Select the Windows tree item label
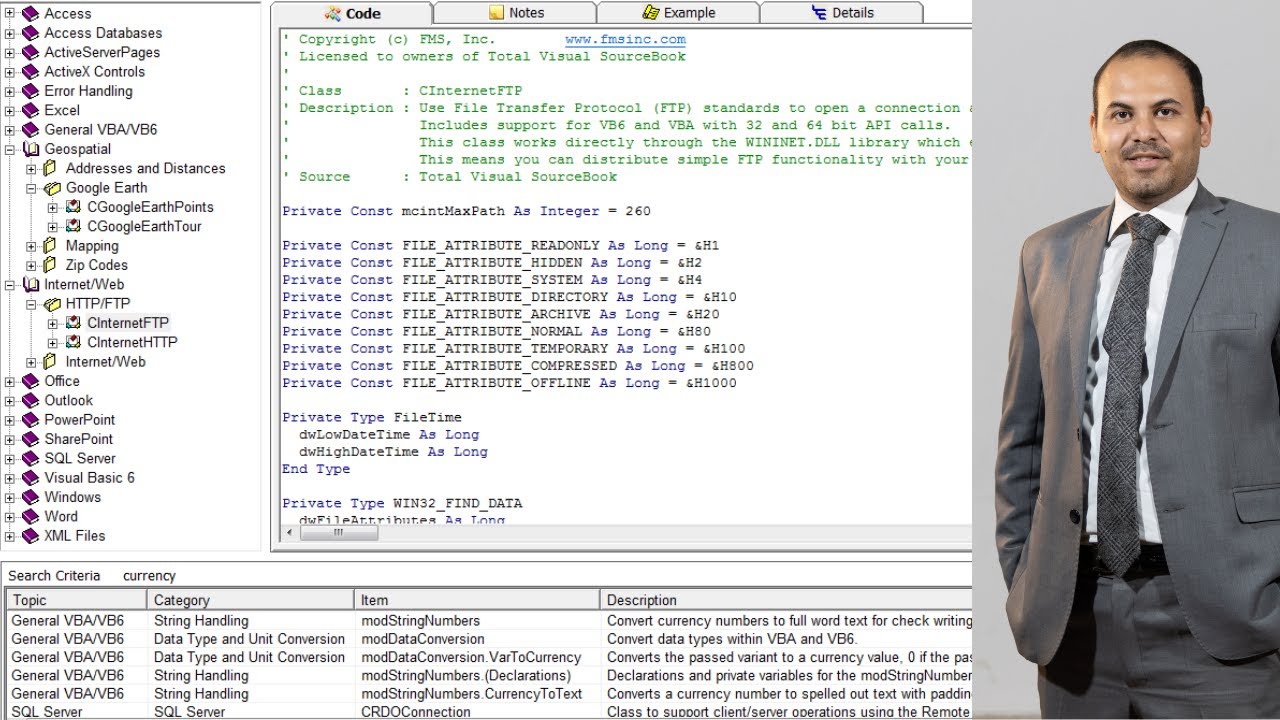This screenshot has width=1280, height=720. pos(72,497)
